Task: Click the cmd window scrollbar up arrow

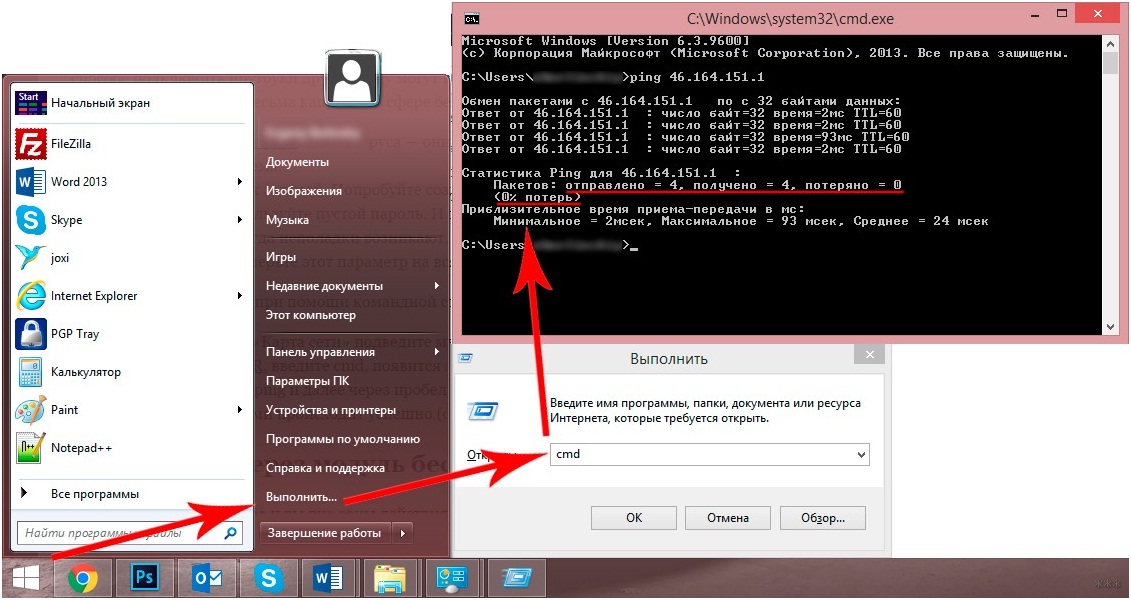Action: click(x=1111, y=44)
